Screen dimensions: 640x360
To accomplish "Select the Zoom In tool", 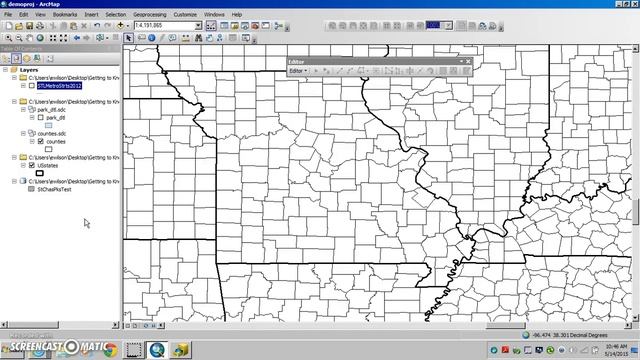I will pos(9,38).
